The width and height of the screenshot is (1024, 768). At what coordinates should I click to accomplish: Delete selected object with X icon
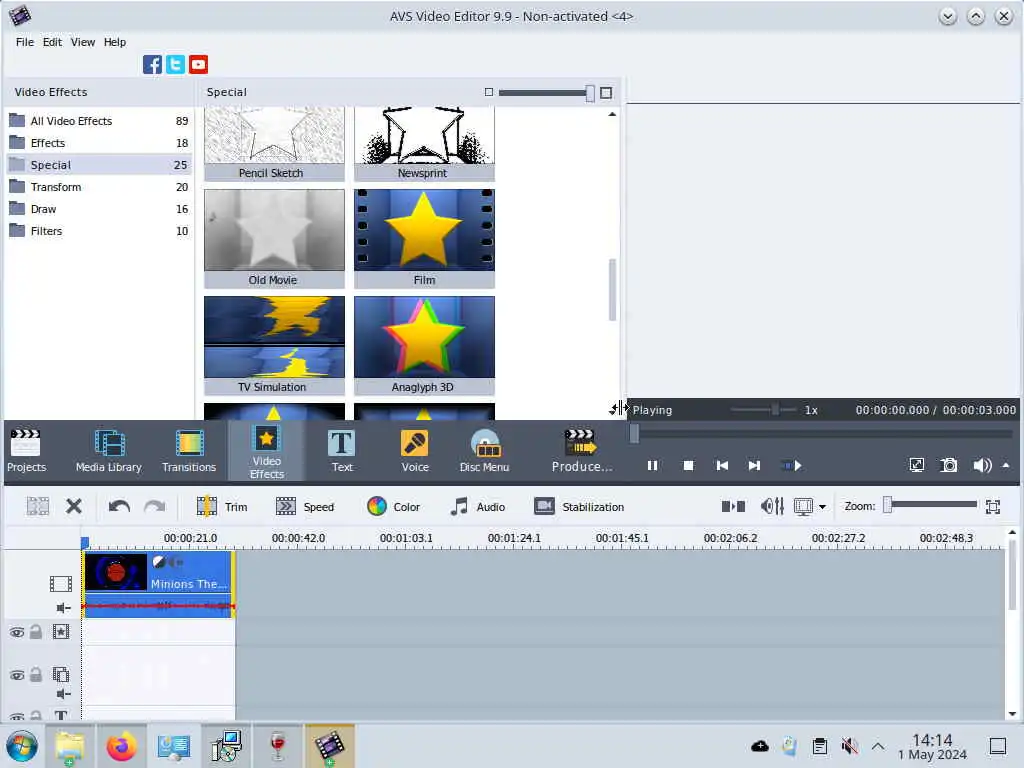coord(74,506)
